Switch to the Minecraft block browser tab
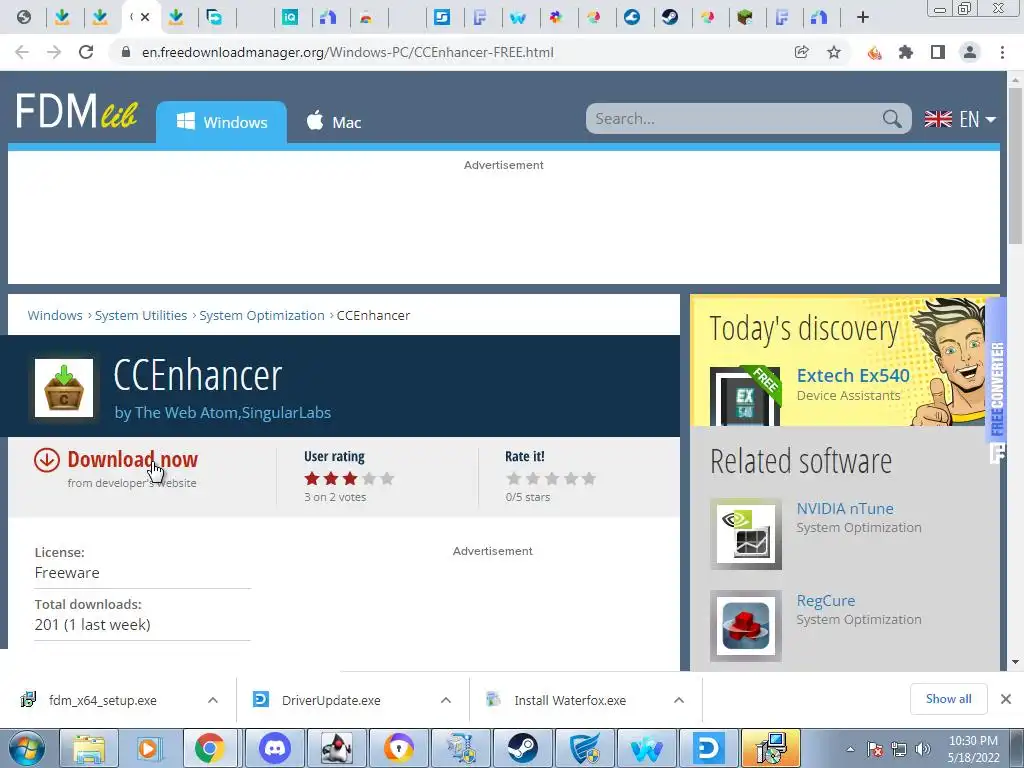The width and height of the screenshot is (1024, 768). click(x=745, y=17)
